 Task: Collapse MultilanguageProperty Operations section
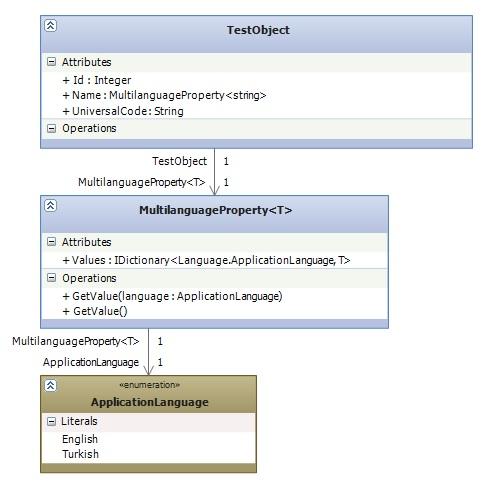(x=51, y=278)
